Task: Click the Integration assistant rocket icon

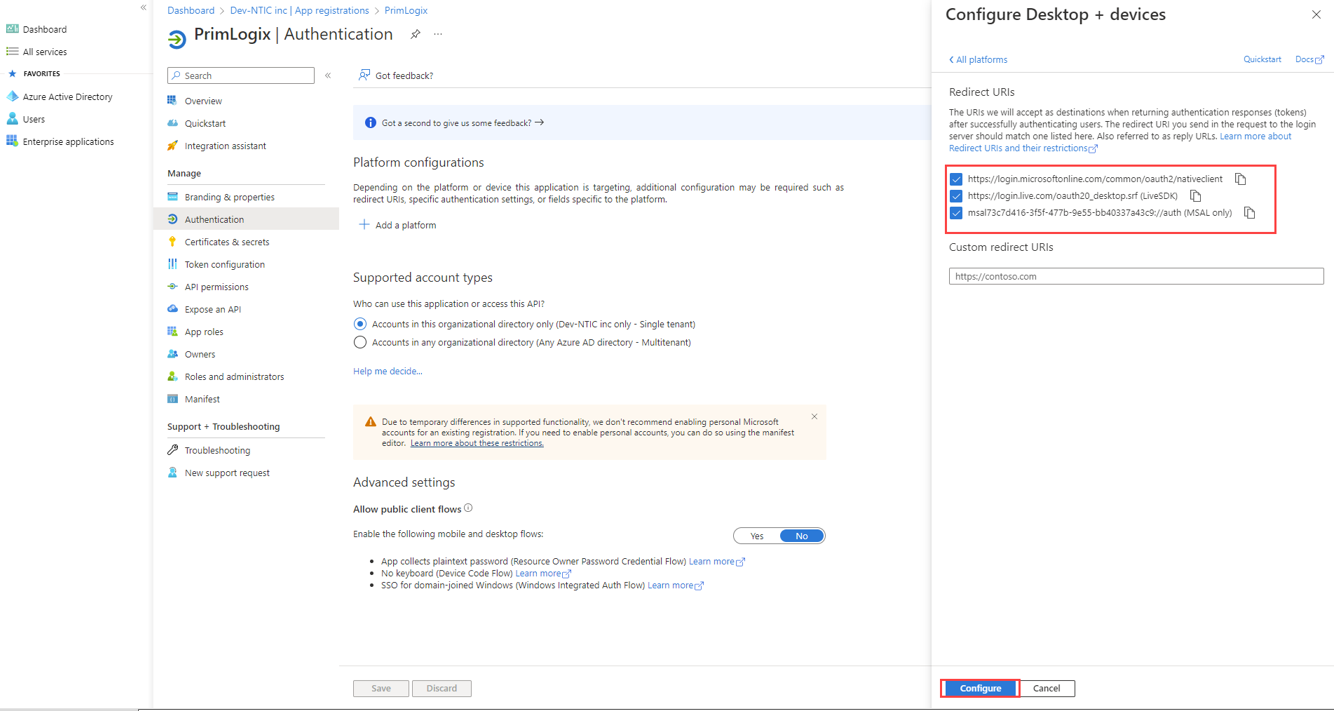Action: coord(172,146)
